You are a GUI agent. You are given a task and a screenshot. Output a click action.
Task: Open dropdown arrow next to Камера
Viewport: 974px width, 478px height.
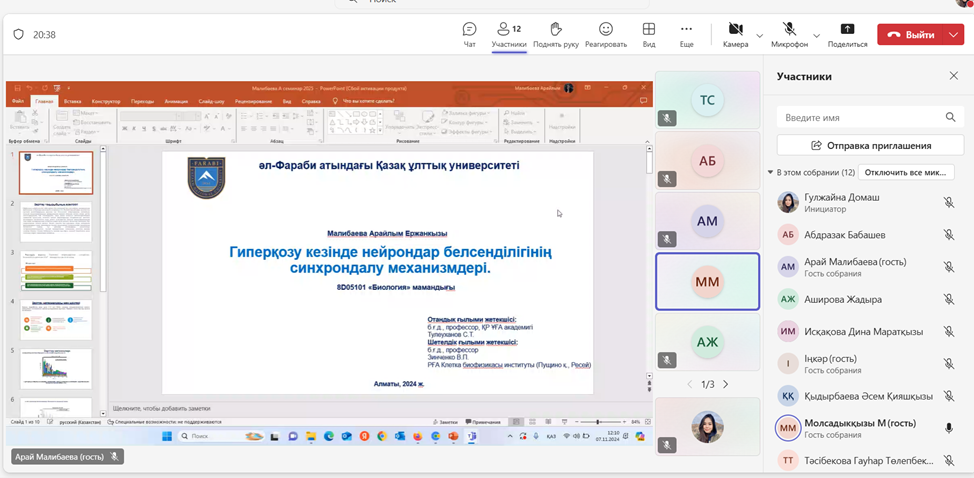(759, 35)
